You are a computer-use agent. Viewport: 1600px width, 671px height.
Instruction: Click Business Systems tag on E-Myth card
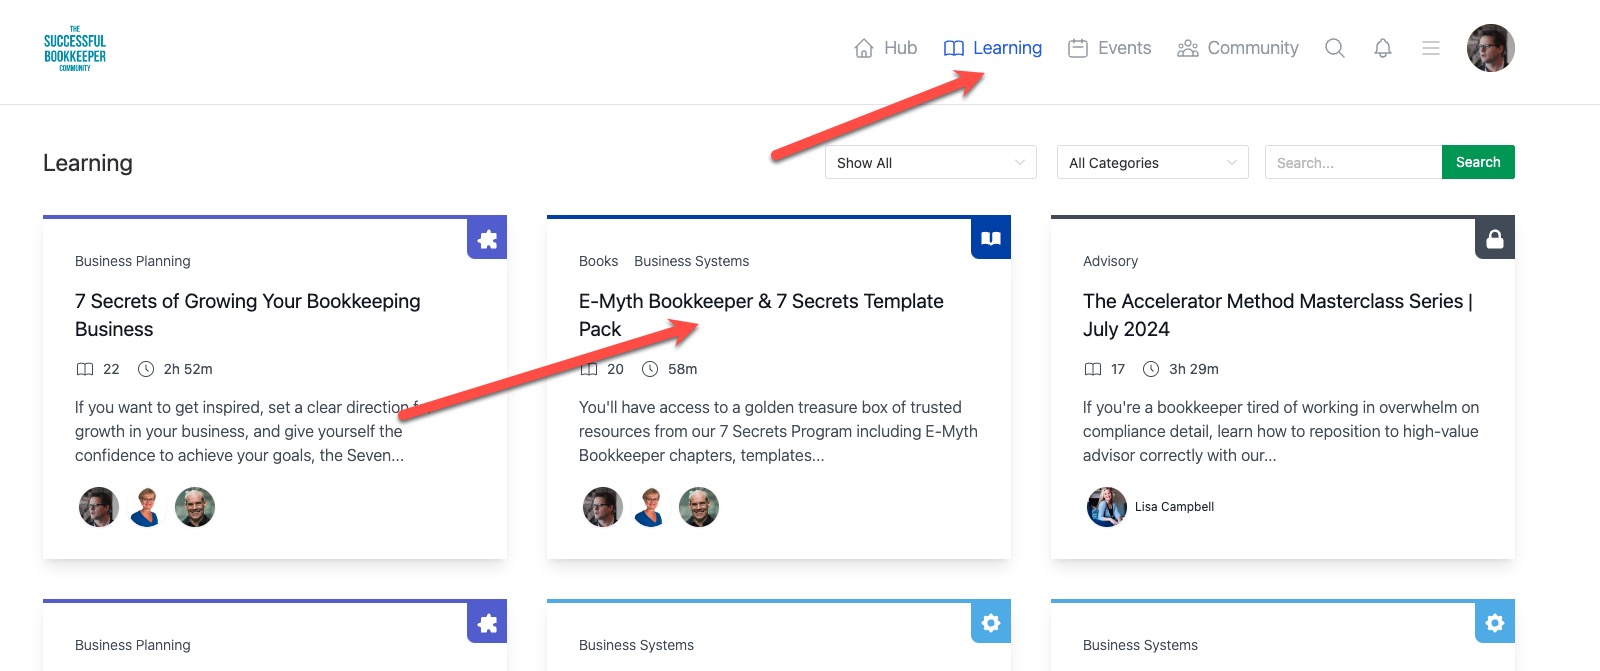coord(691,261)
